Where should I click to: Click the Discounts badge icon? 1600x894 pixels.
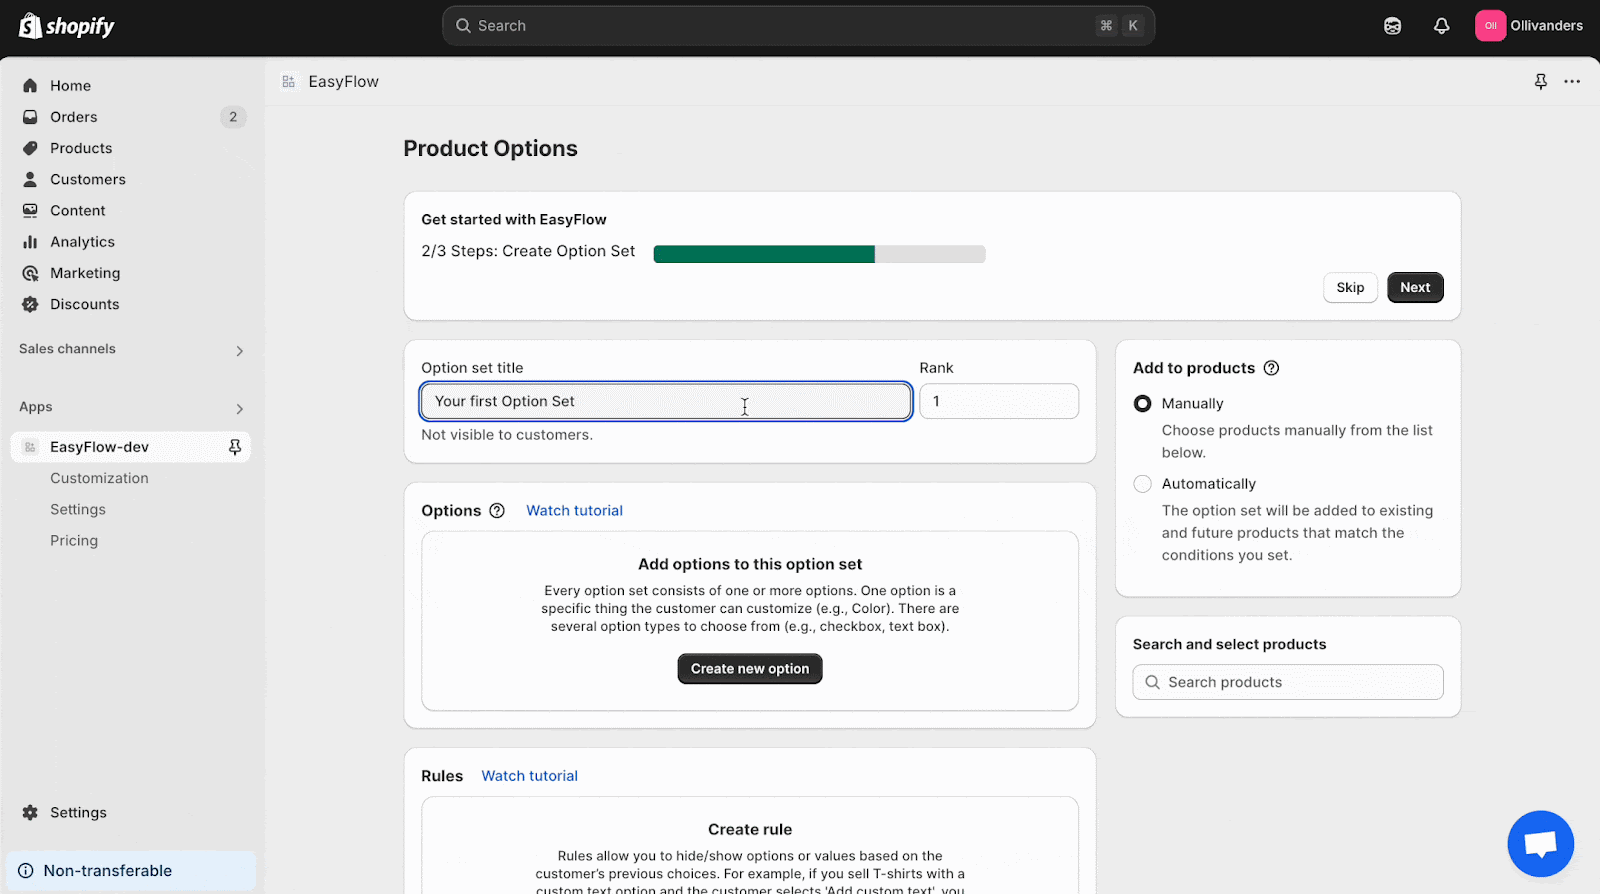click(x=30, y=304)
